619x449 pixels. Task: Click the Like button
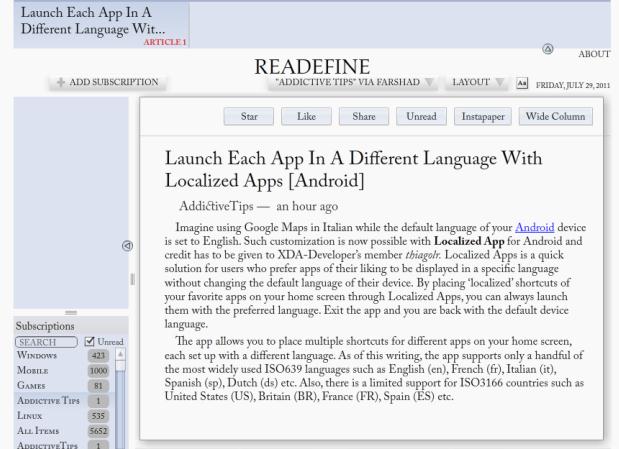(x=306, y=116)
